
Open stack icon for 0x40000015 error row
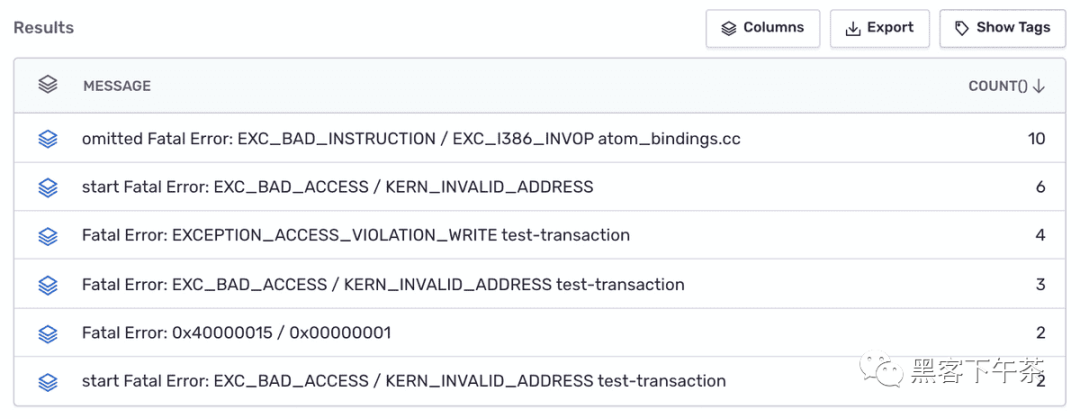pos(48,334)
